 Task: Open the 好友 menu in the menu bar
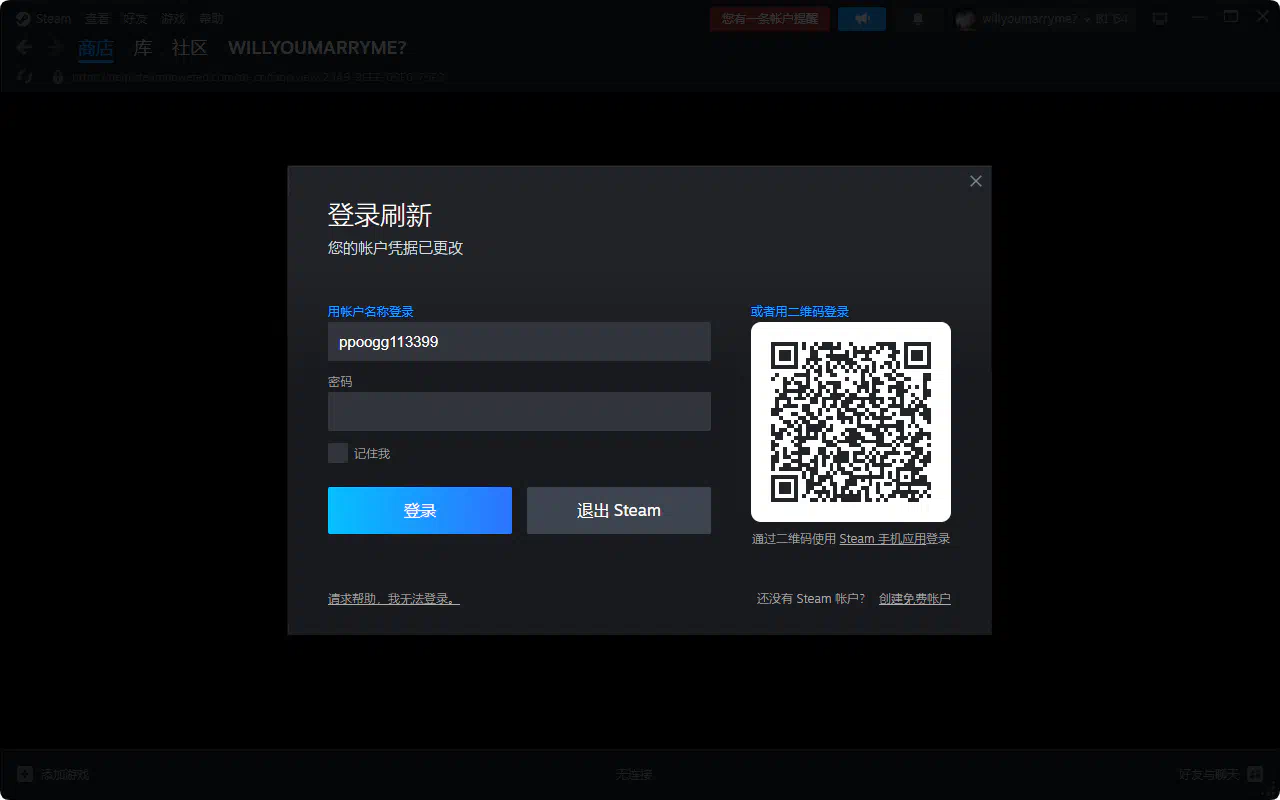pyautogui.click(x=135, y=18)
